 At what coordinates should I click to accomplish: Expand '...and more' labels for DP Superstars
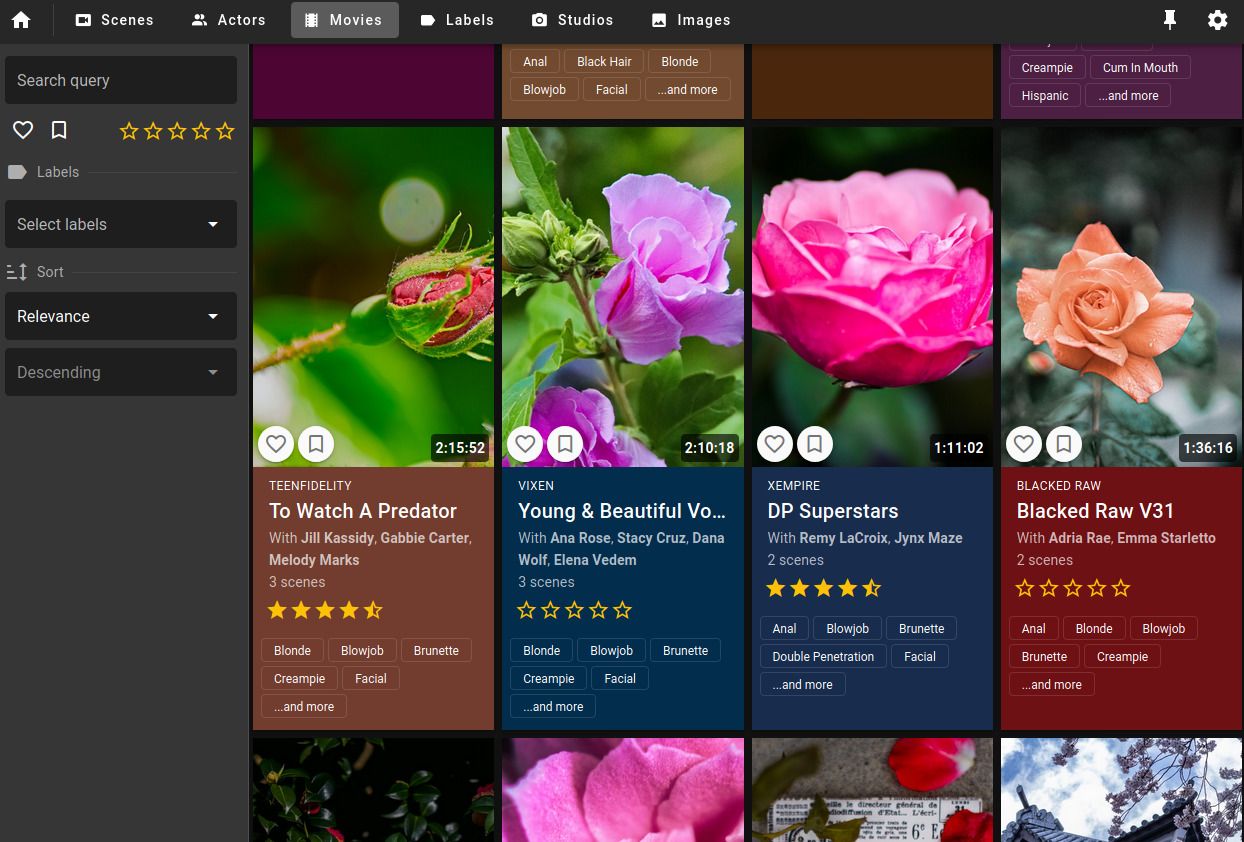coord(803,684)
